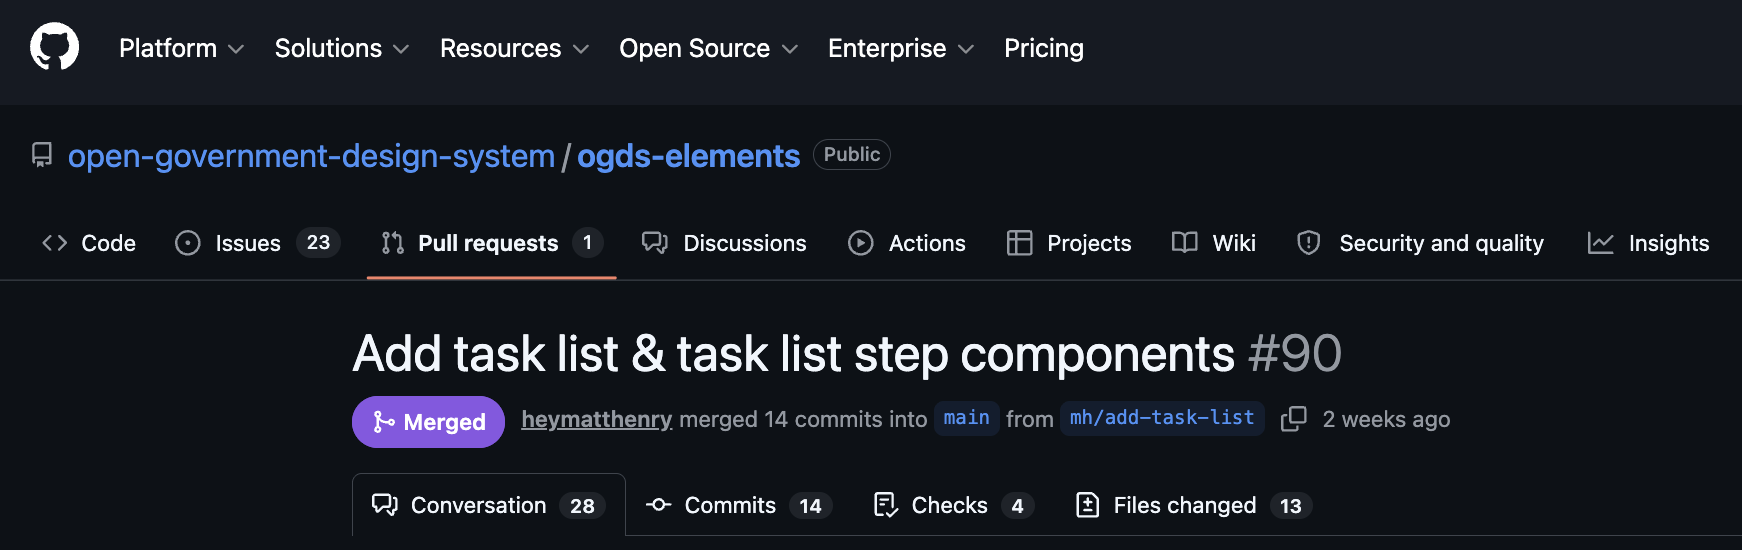Open the Checks tab

pyautogui.click(x=954, y=505)
